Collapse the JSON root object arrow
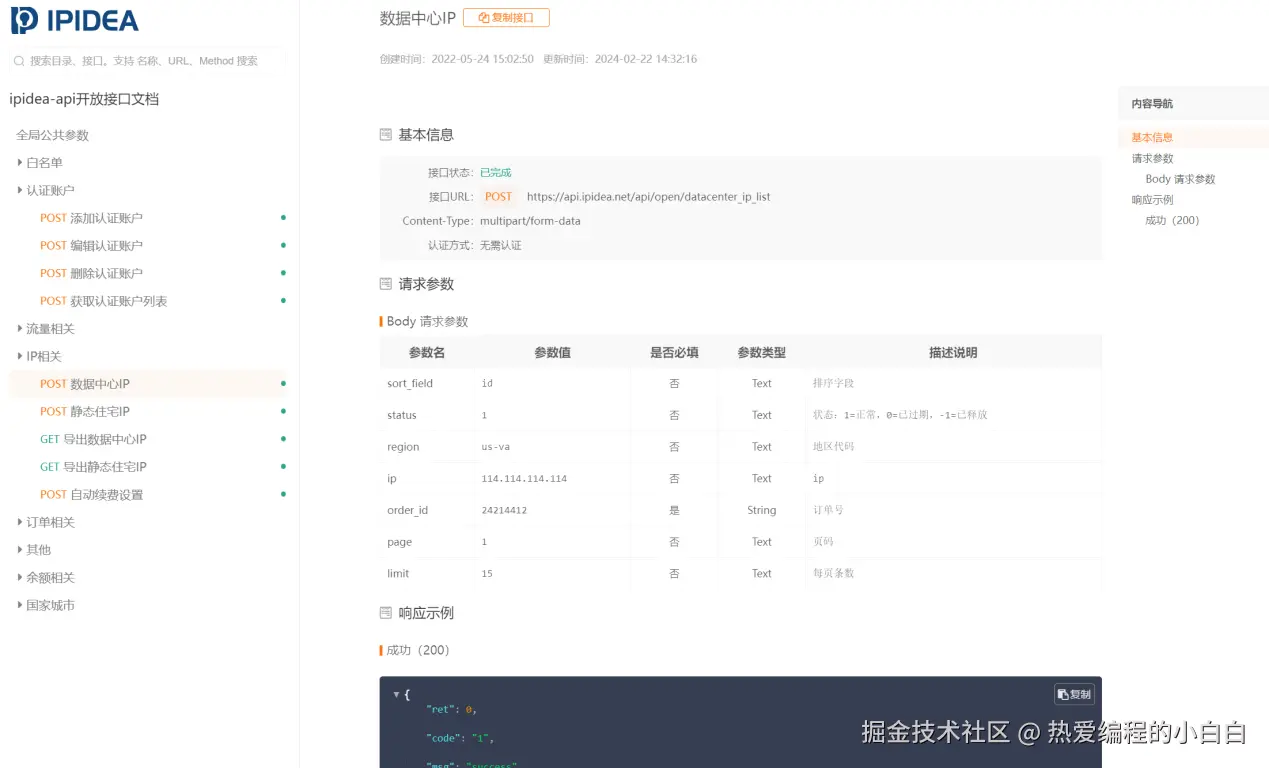 (x=396, y=694)
